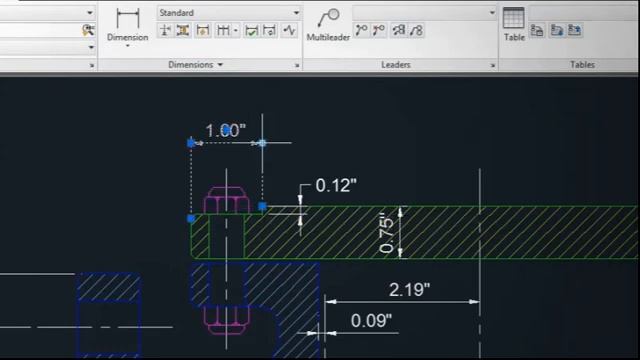This screenshot has height=360, width=640.
Task: Select the Jog Line dimension icon
Action: (x=290, y=30)
